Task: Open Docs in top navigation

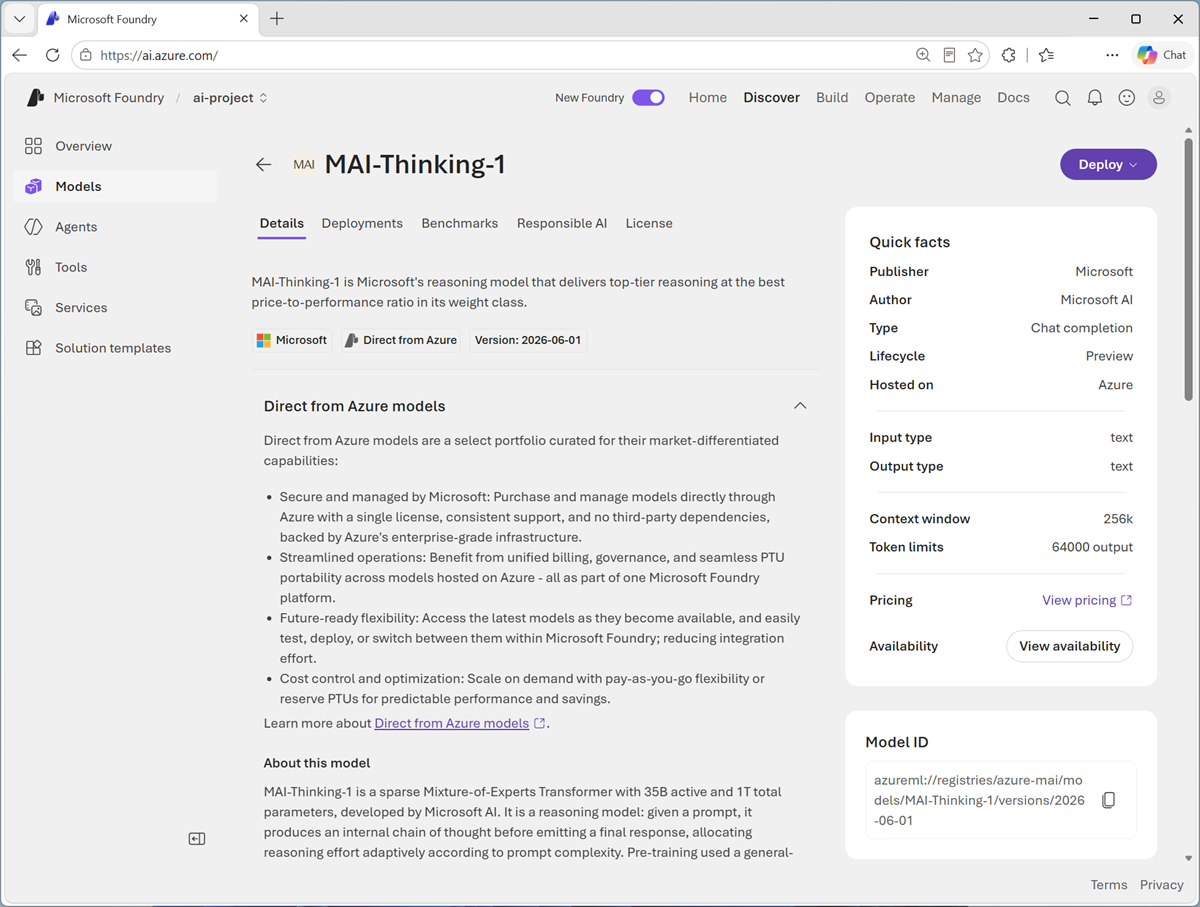Action: coord(1013,98)
